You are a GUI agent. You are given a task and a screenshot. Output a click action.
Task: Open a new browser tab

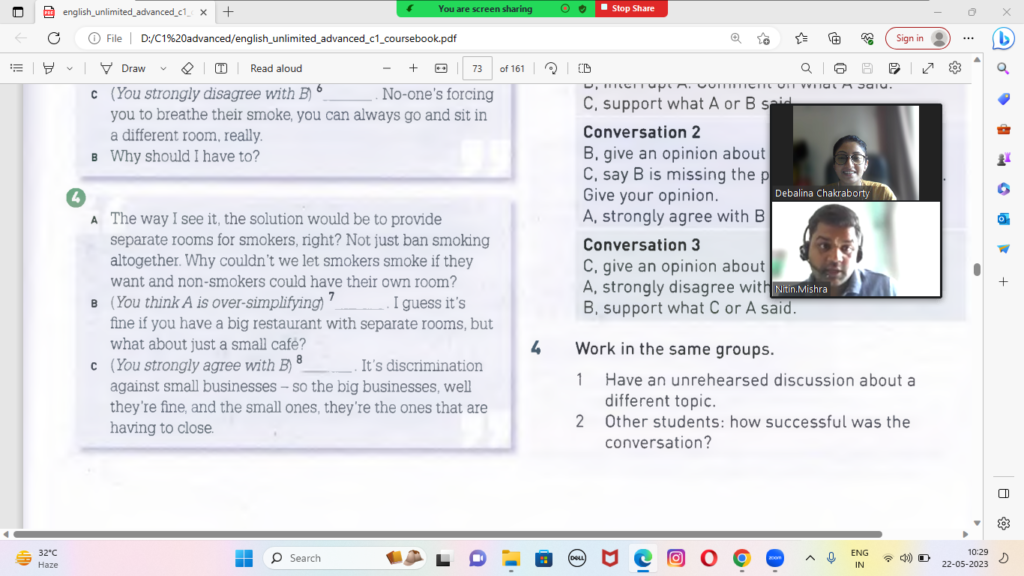228,12
